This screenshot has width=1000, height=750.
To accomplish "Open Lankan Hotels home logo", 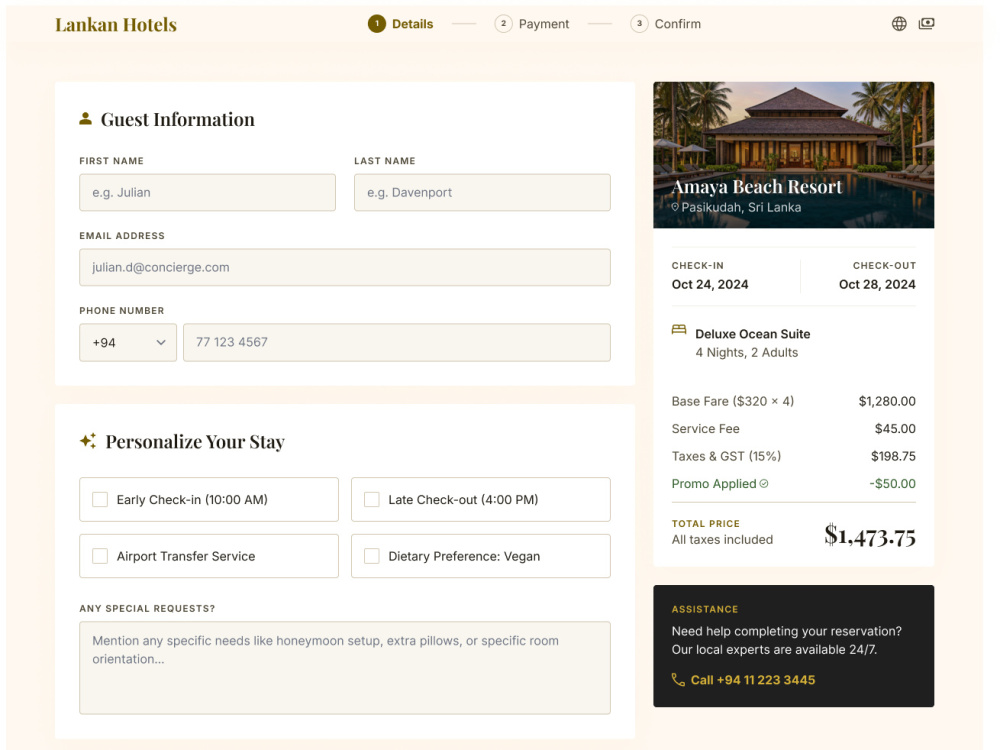I will (116, 24).
